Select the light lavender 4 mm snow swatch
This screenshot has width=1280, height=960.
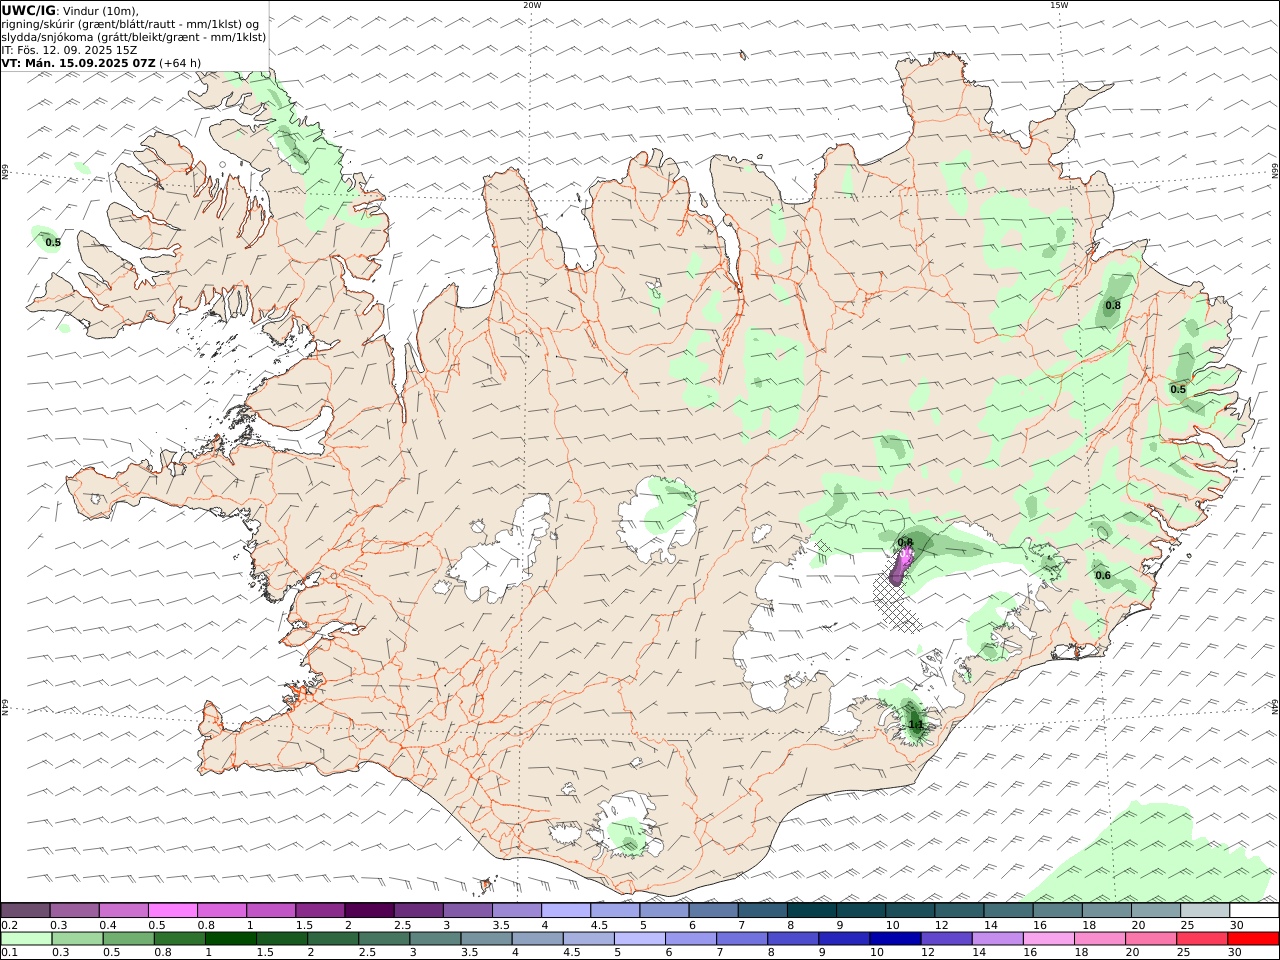coord(566,910)
